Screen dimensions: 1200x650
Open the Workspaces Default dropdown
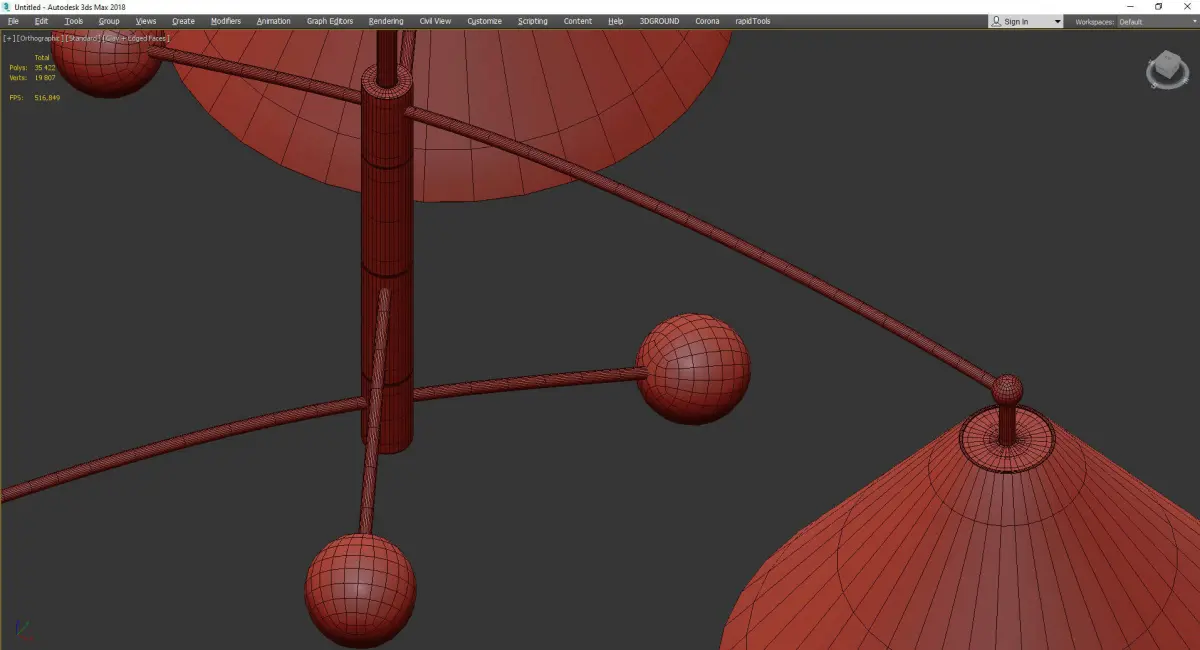1156,22
